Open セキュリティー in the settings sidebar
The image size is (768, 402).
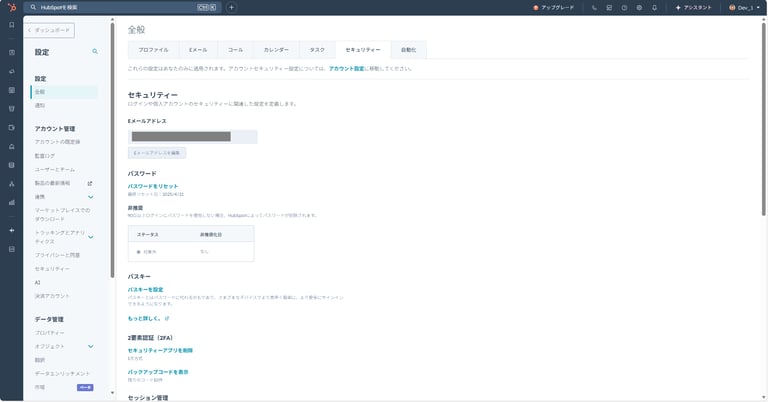tap(52, 269)
